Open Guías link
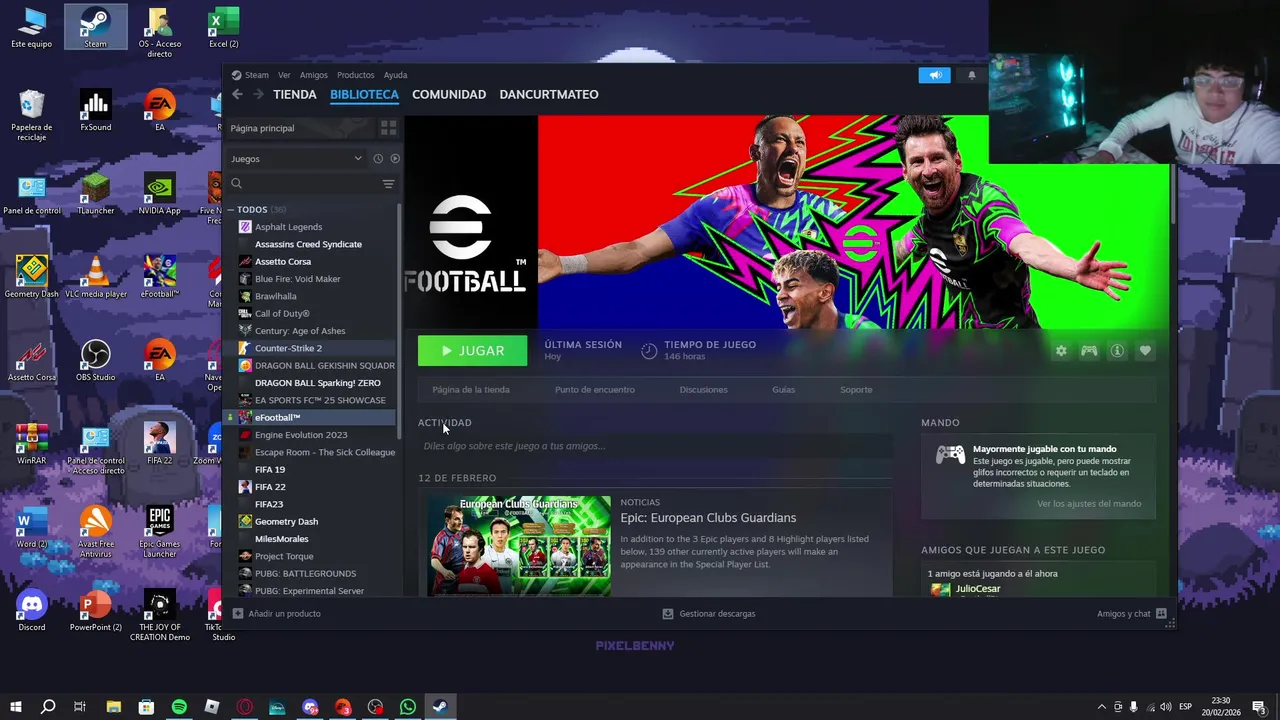This screenshot has height=720, width=1280. (783, 390)
